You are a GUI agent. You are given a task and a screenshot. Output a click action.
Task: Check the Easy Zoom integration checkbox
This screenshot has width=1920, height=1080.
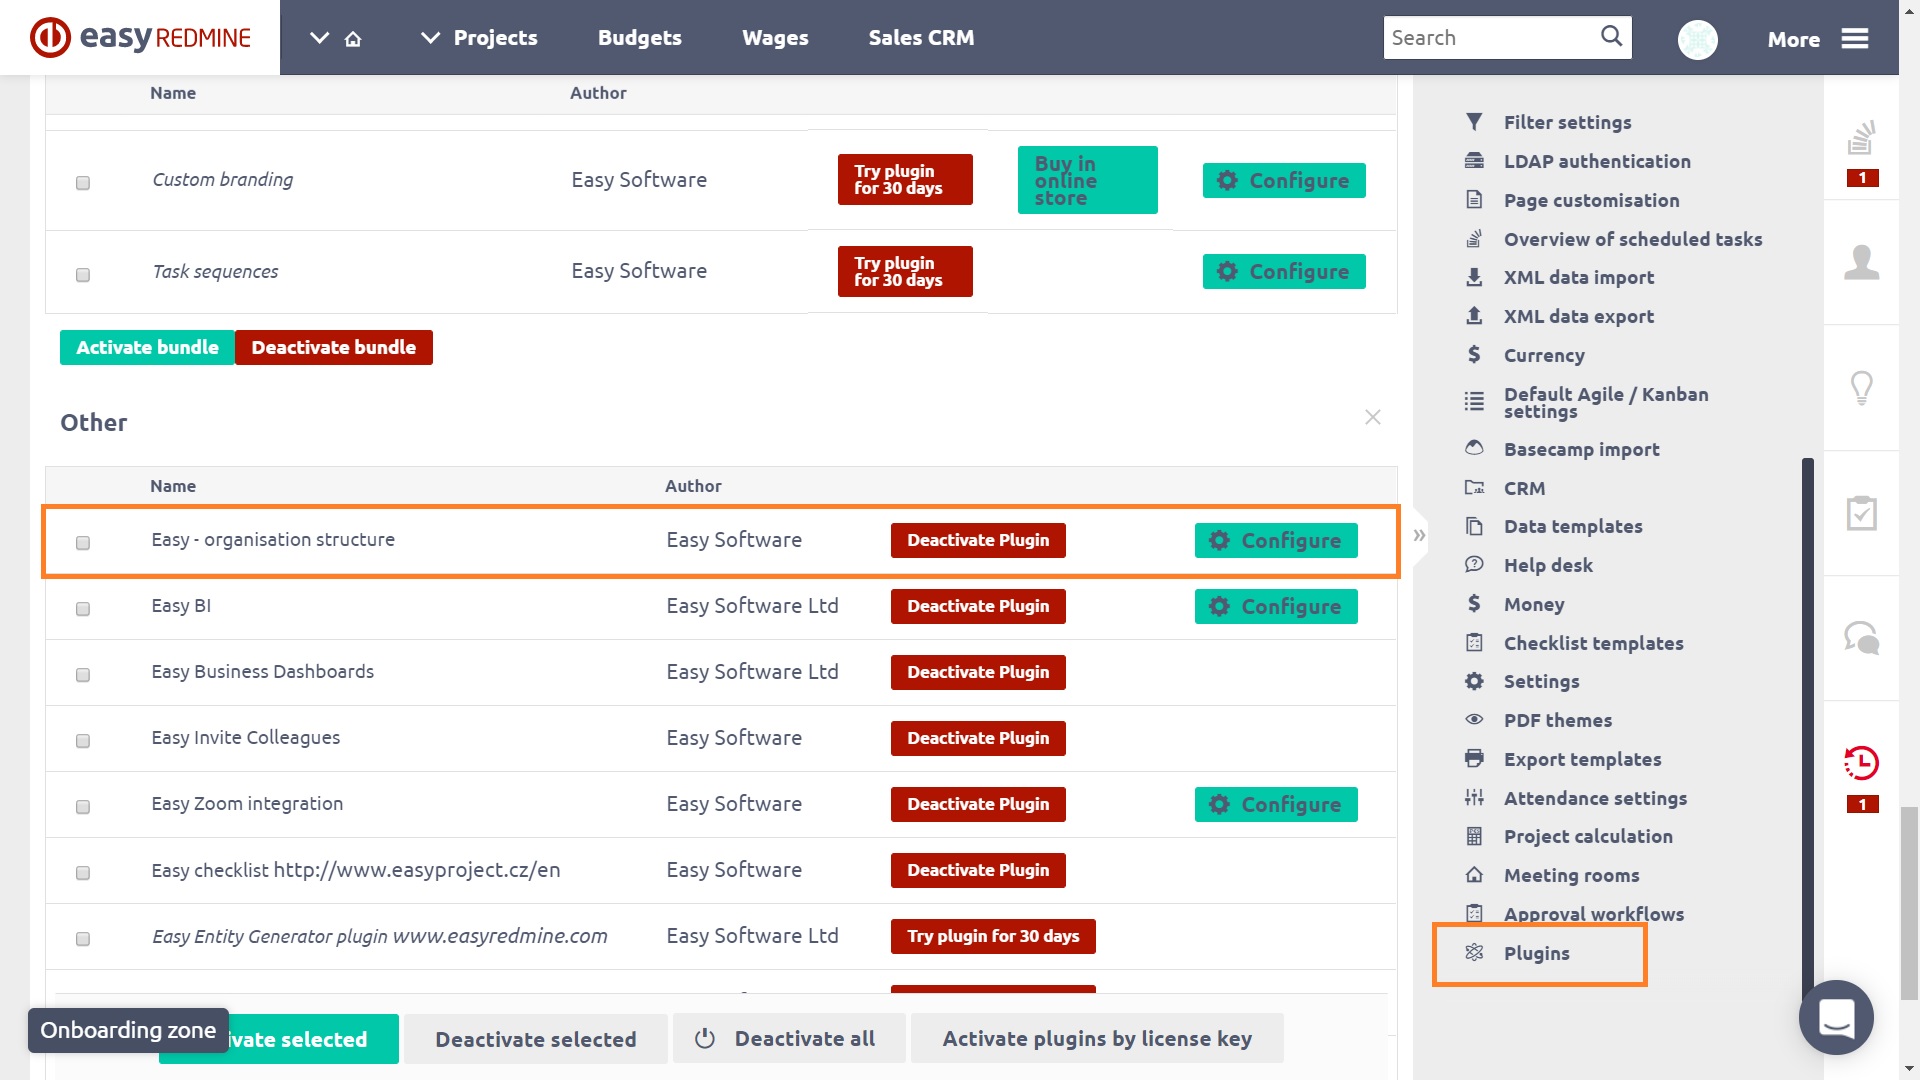[83, 807]
